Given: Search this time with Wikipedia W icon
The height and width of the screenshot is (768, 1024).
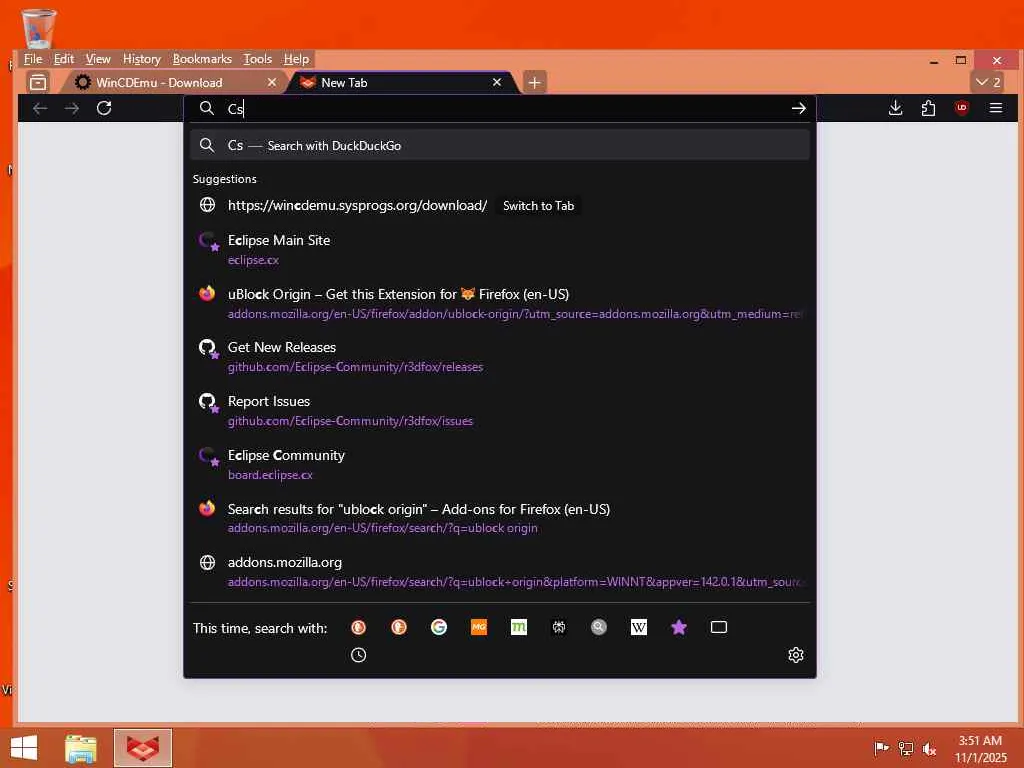Looking at the screenshot, I should click(639, 627).
